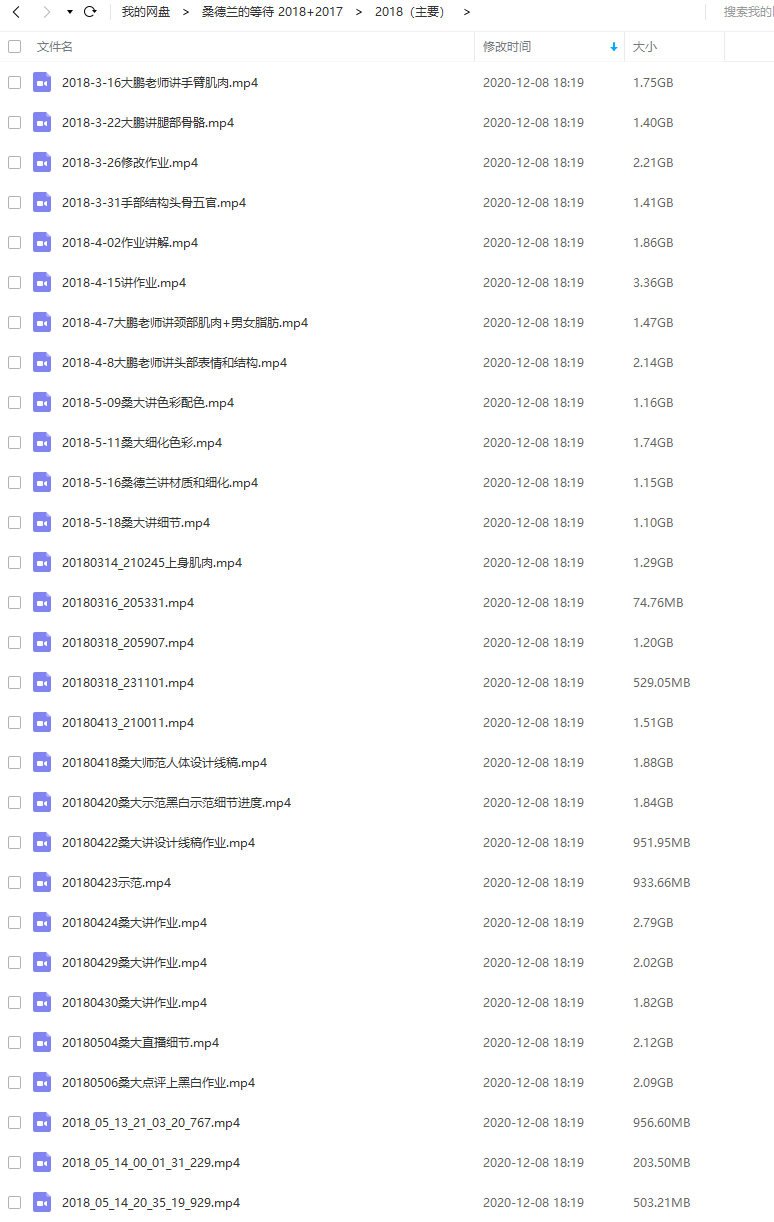Focus the 搜索我的 search field
This screenshot has width=774, height=1222.
click(x=748, y=12)
